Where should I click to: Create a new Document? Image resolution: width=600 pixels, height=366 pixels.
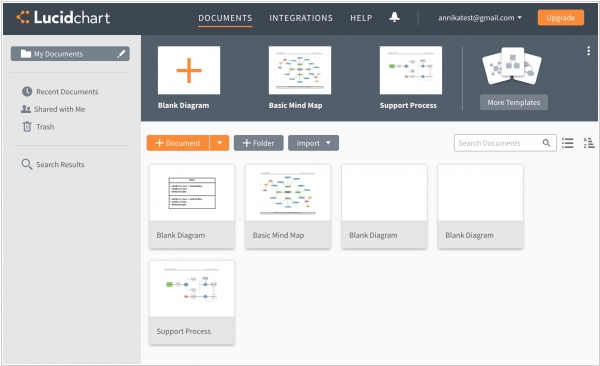coord(178,143)
